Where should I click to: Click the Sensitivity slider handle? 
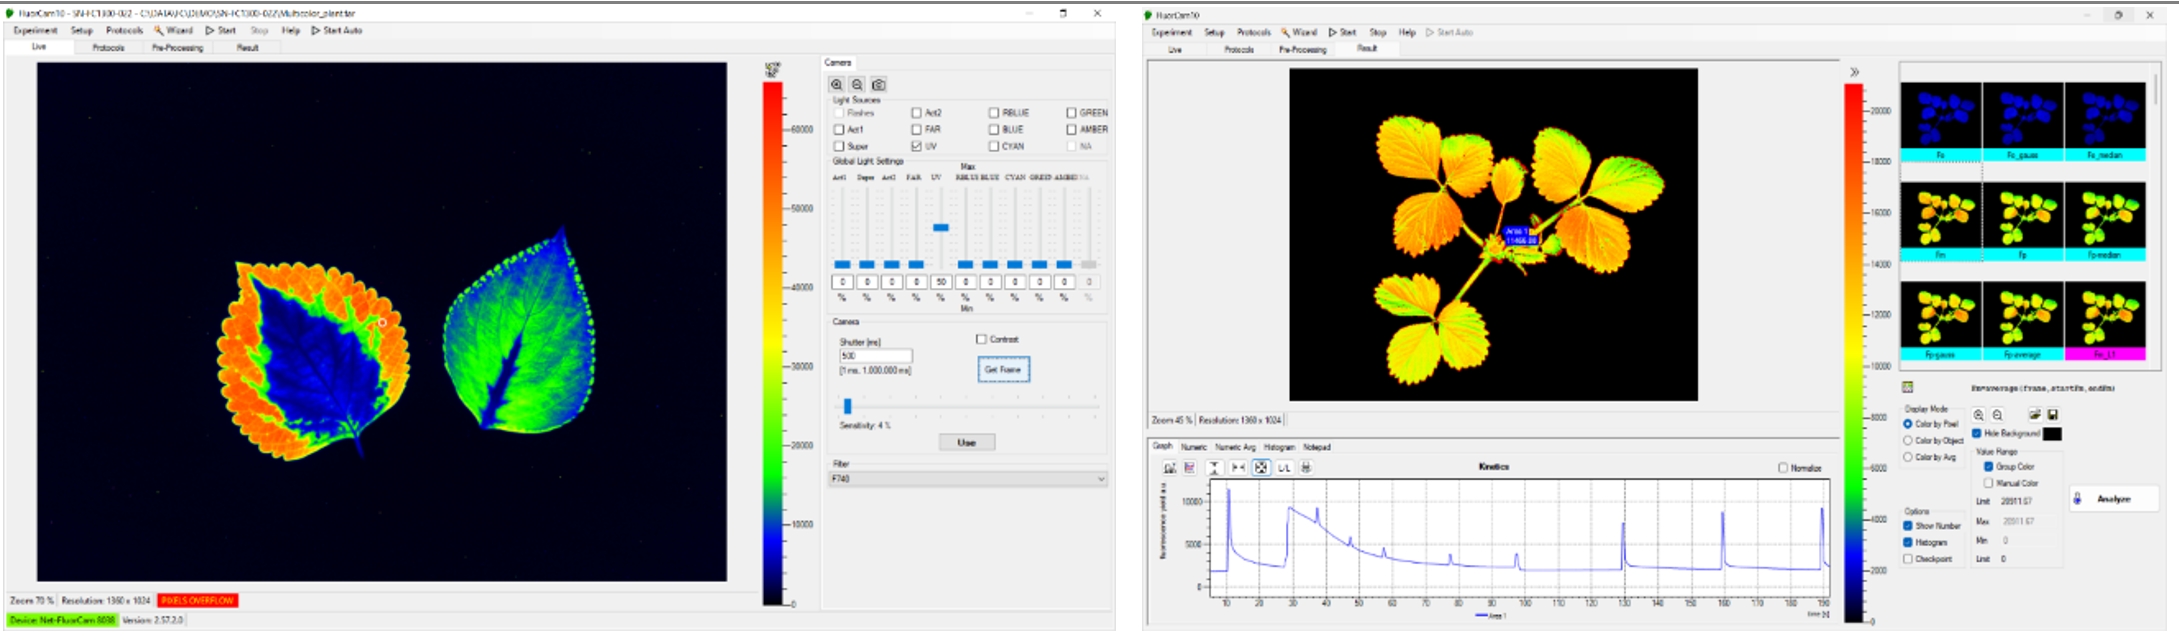(847, 406)
